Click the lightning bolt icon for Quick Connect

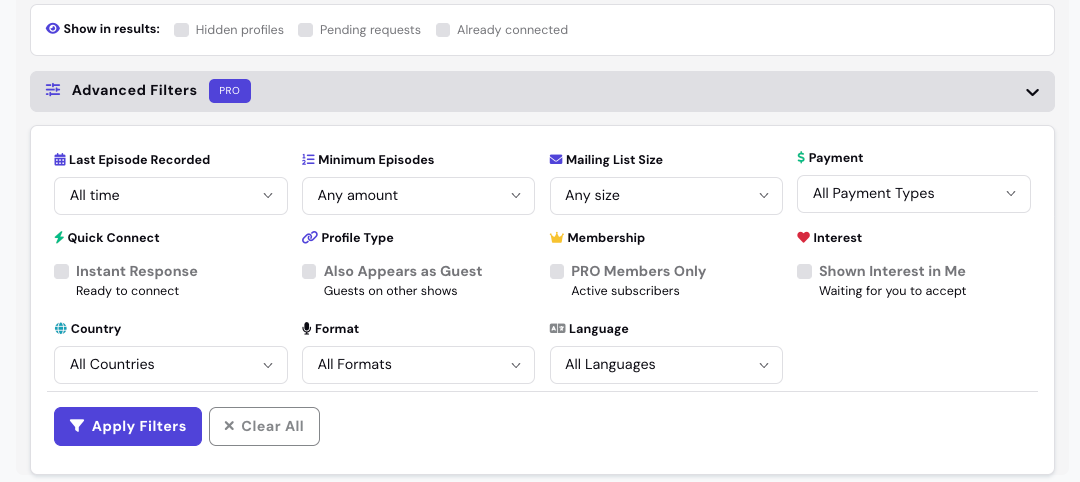coord(59,238)
